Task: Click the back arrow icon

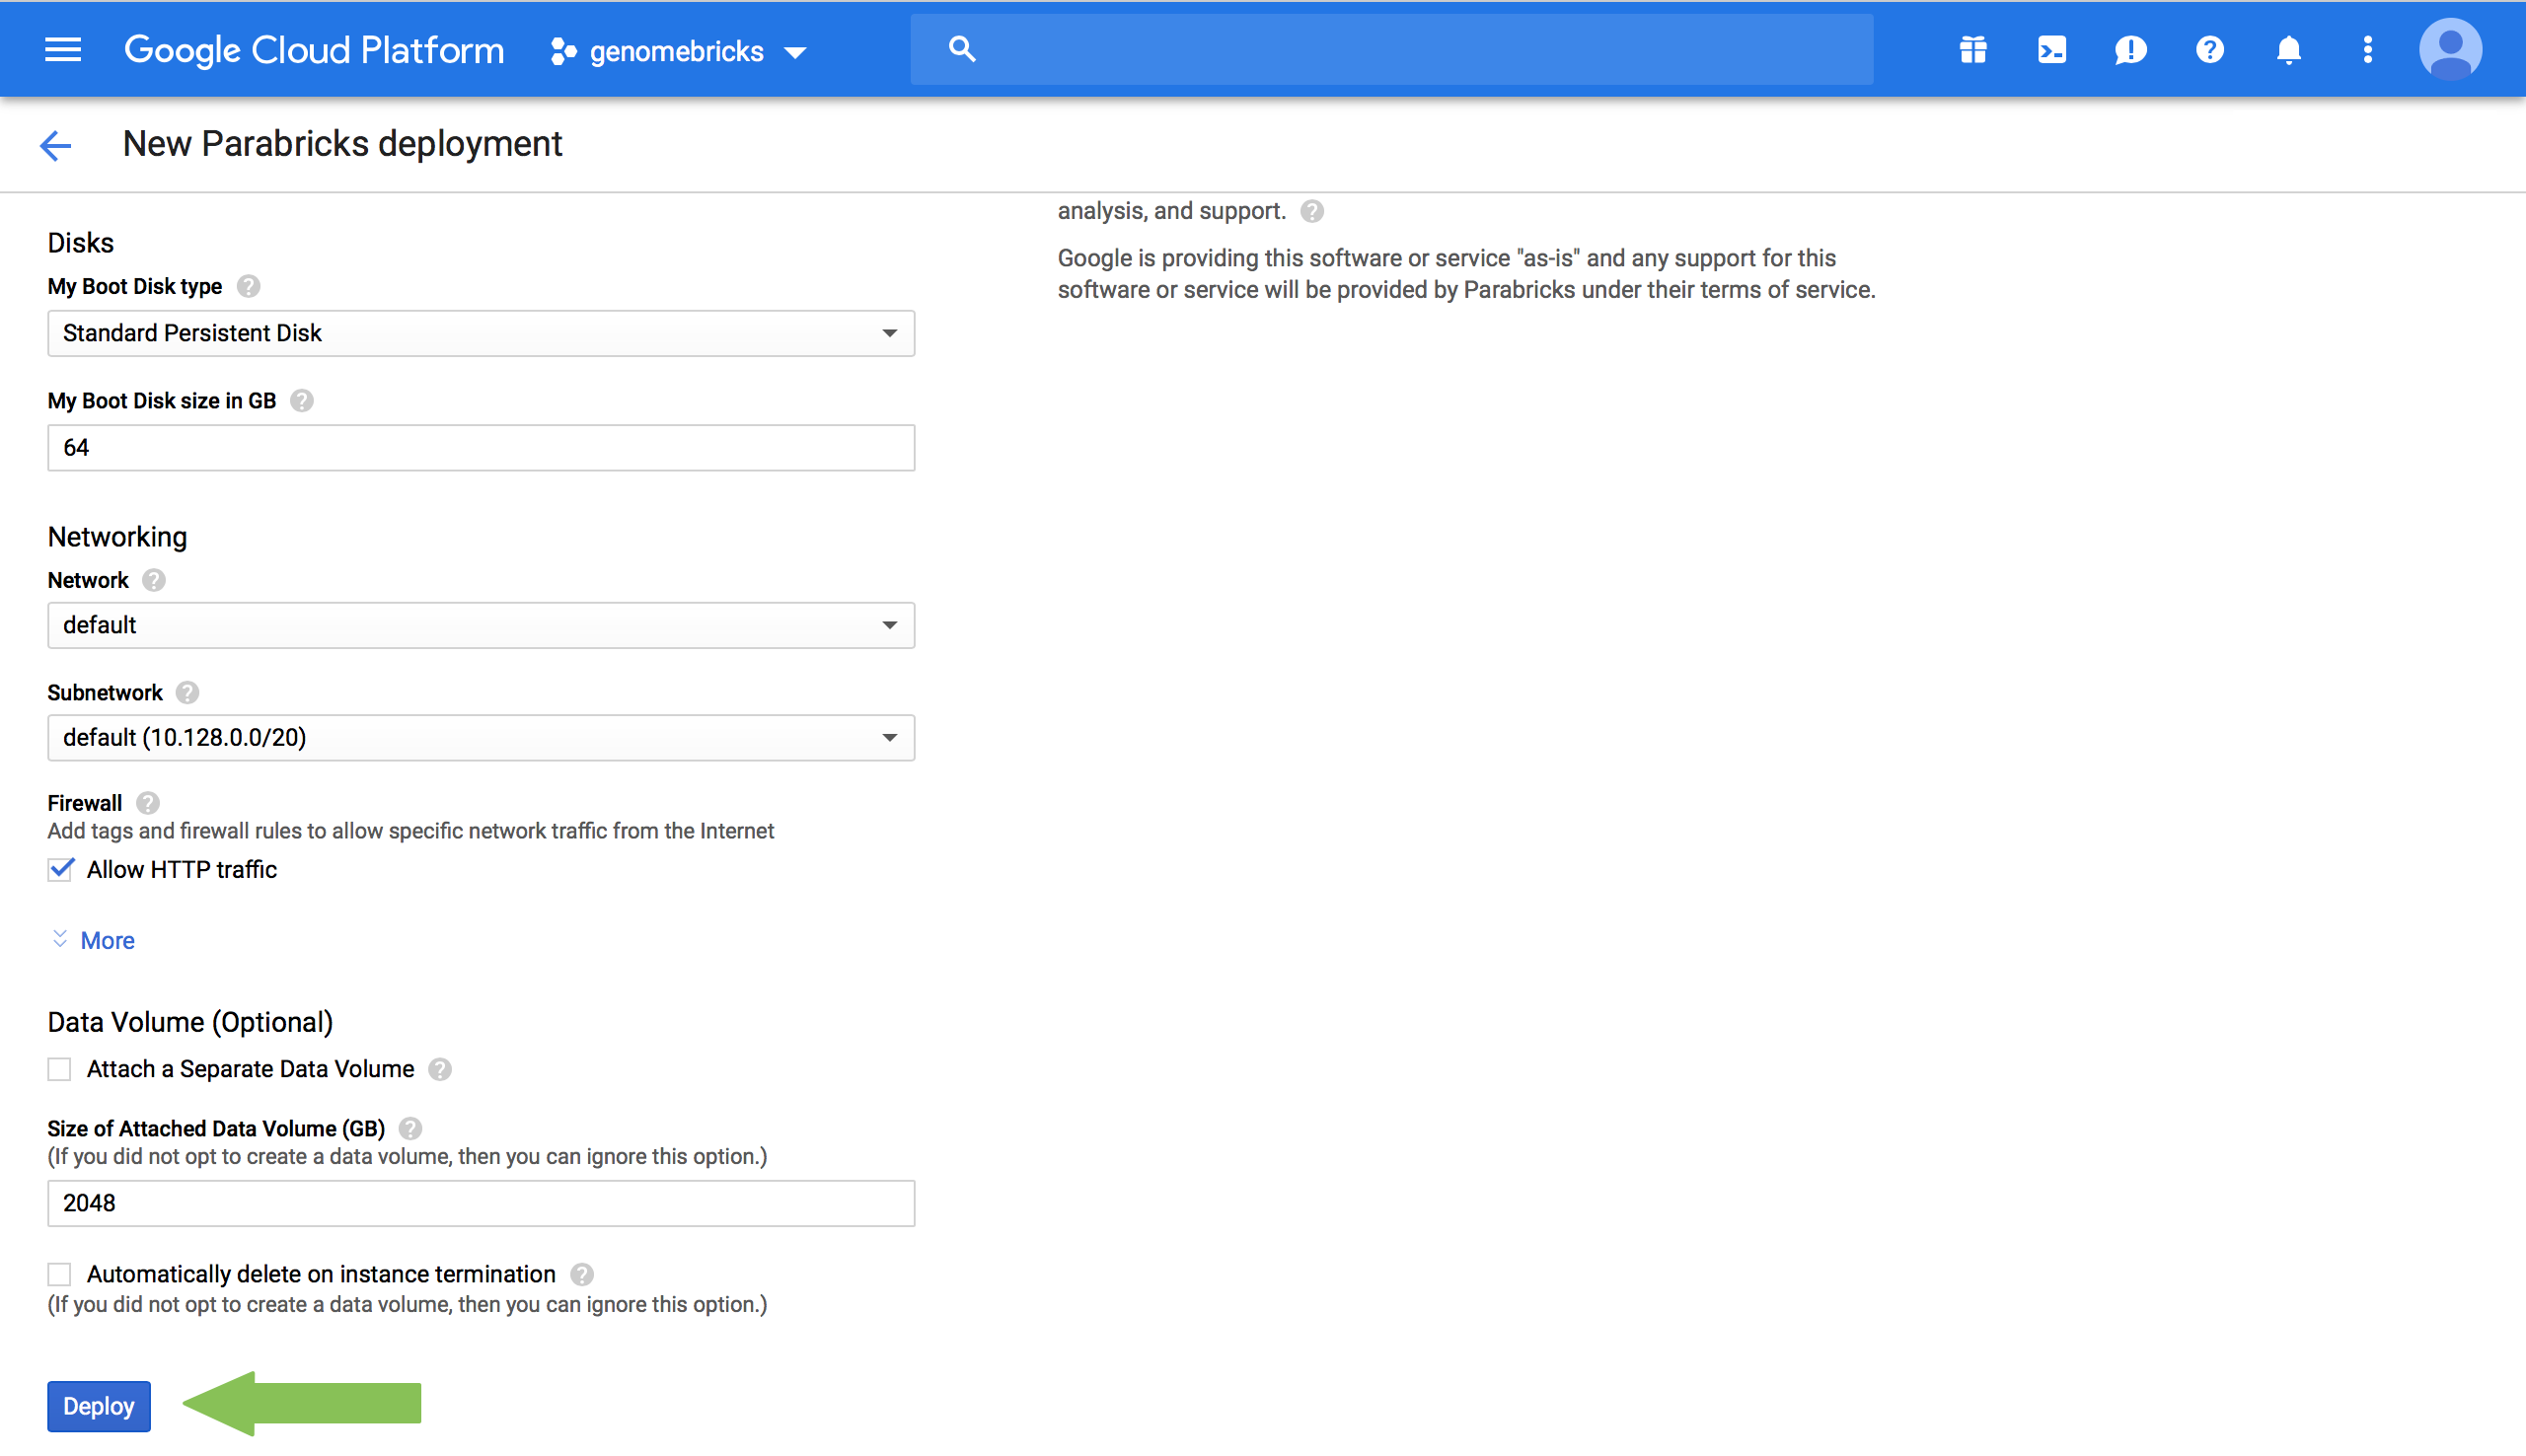Action: coord(55,145)
